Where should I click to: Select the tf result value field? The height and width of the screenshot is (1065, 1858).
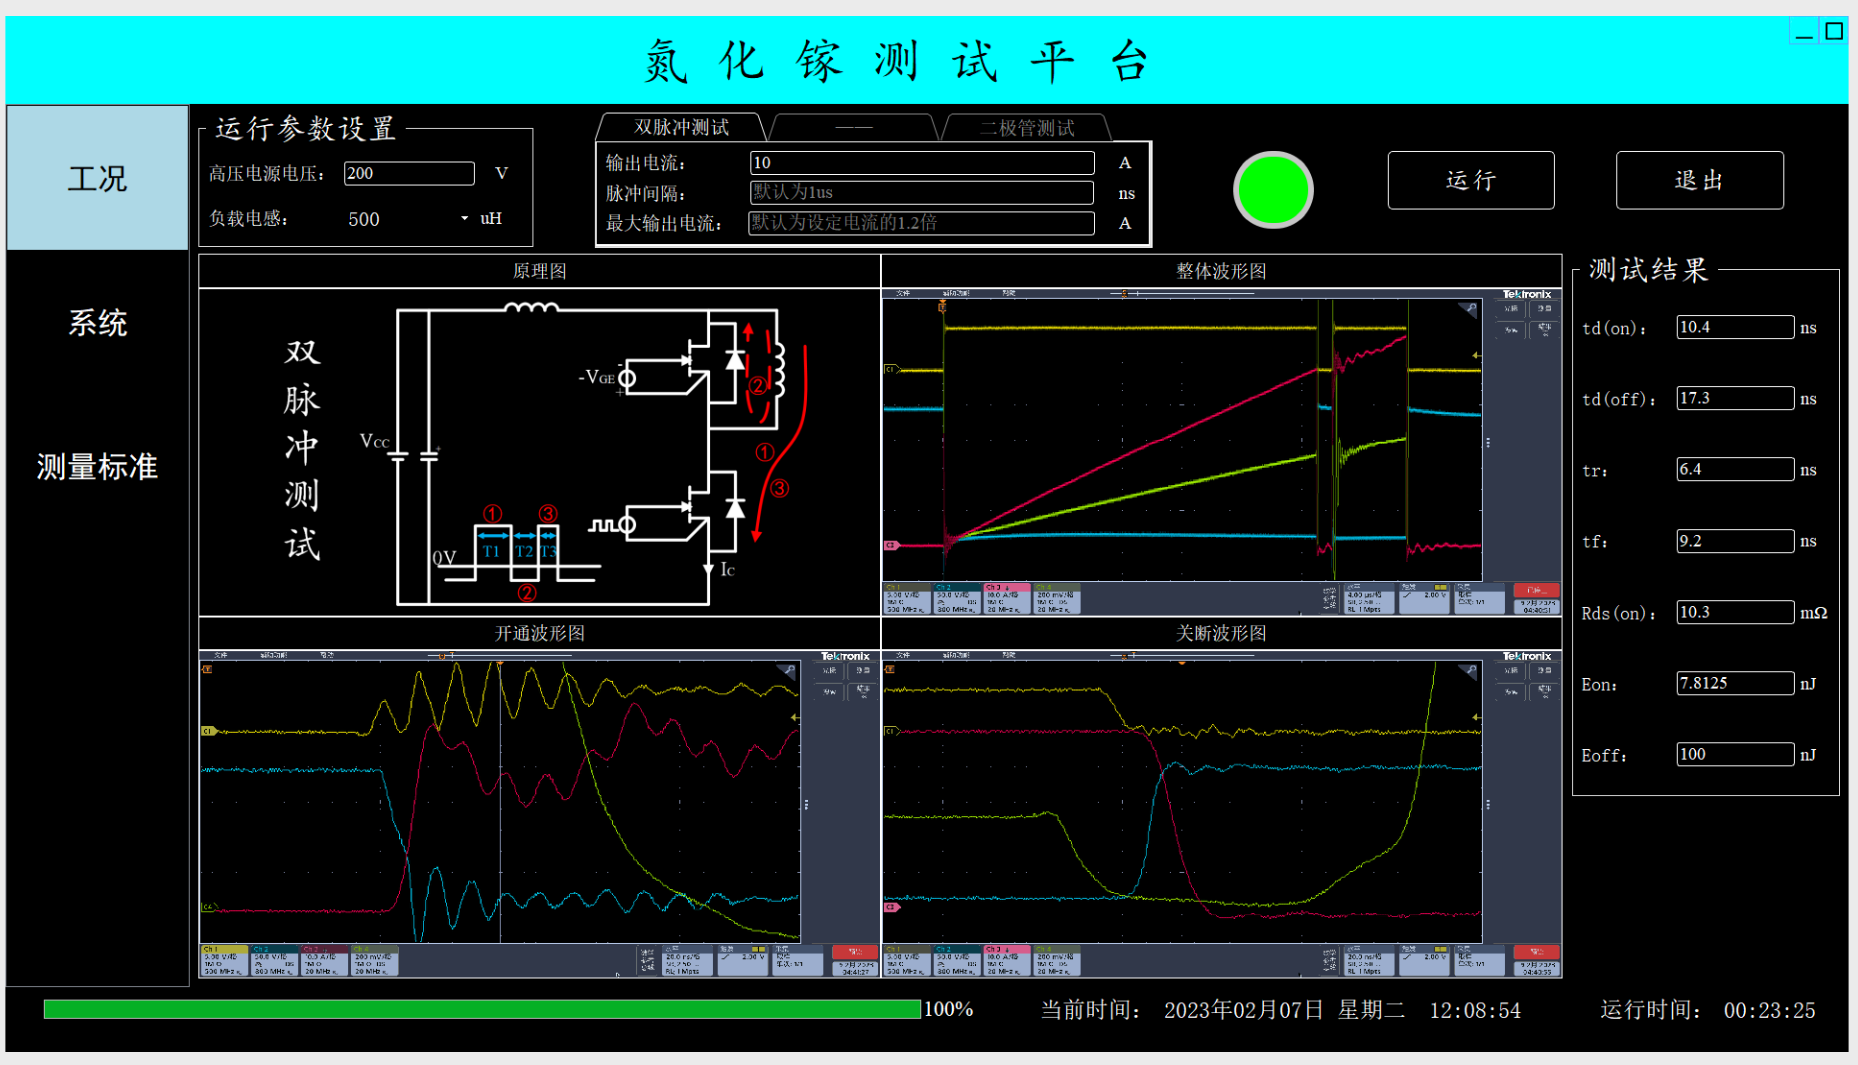click(1735, 541)
